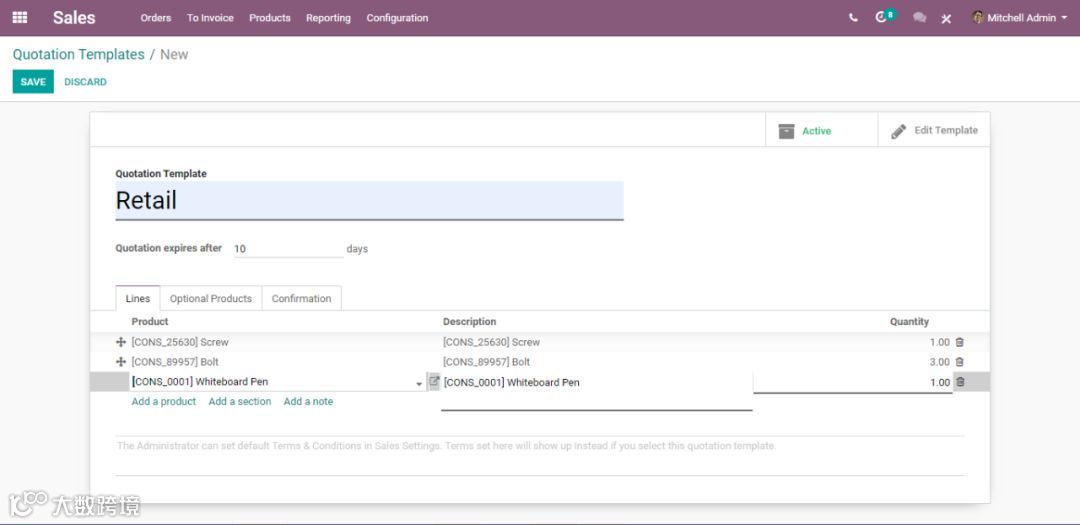Click the Sales app title
Image resolution: width=1080 pixels, height=525 pixels.
coord(74,18)
